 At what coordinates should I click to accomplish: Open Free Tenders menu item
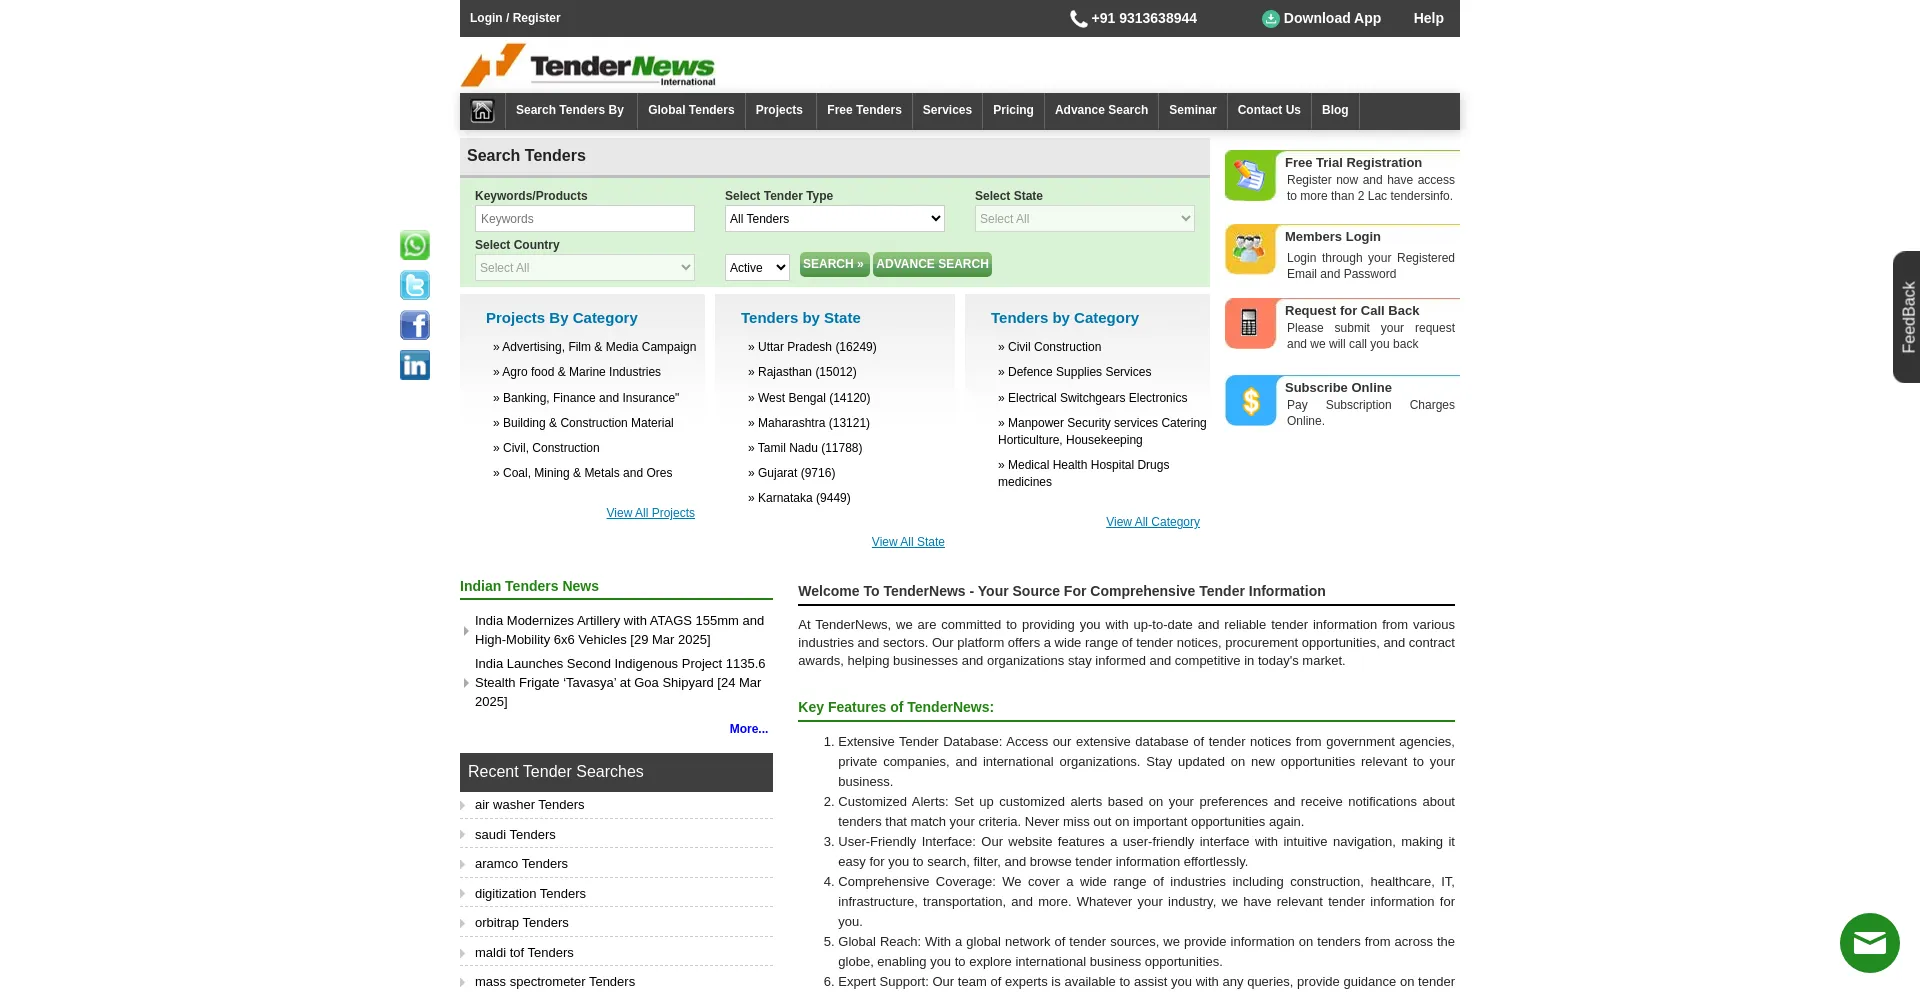864,110
